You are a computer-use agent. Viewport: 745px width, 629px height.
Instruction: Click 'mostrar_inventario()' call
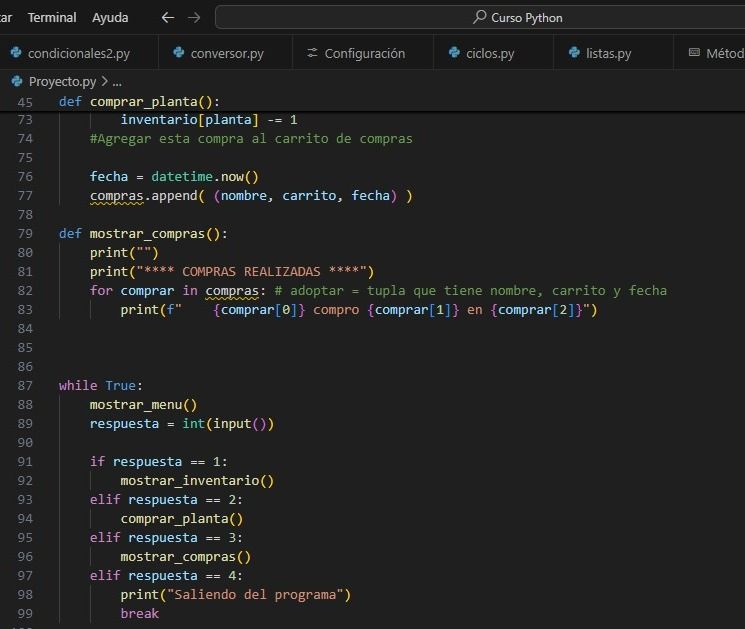pyautogui.click(x=197, y=481)
